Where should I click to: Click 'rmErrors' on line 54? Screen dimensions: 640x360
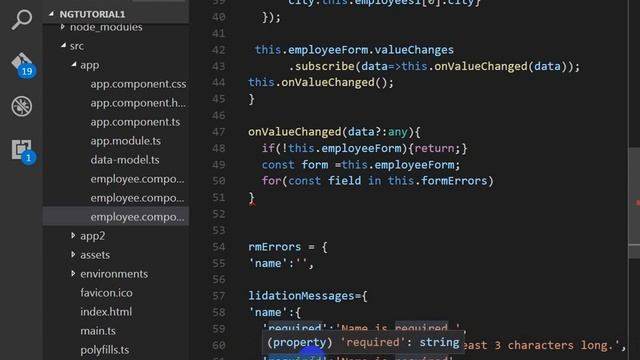(x=274, y=247)
